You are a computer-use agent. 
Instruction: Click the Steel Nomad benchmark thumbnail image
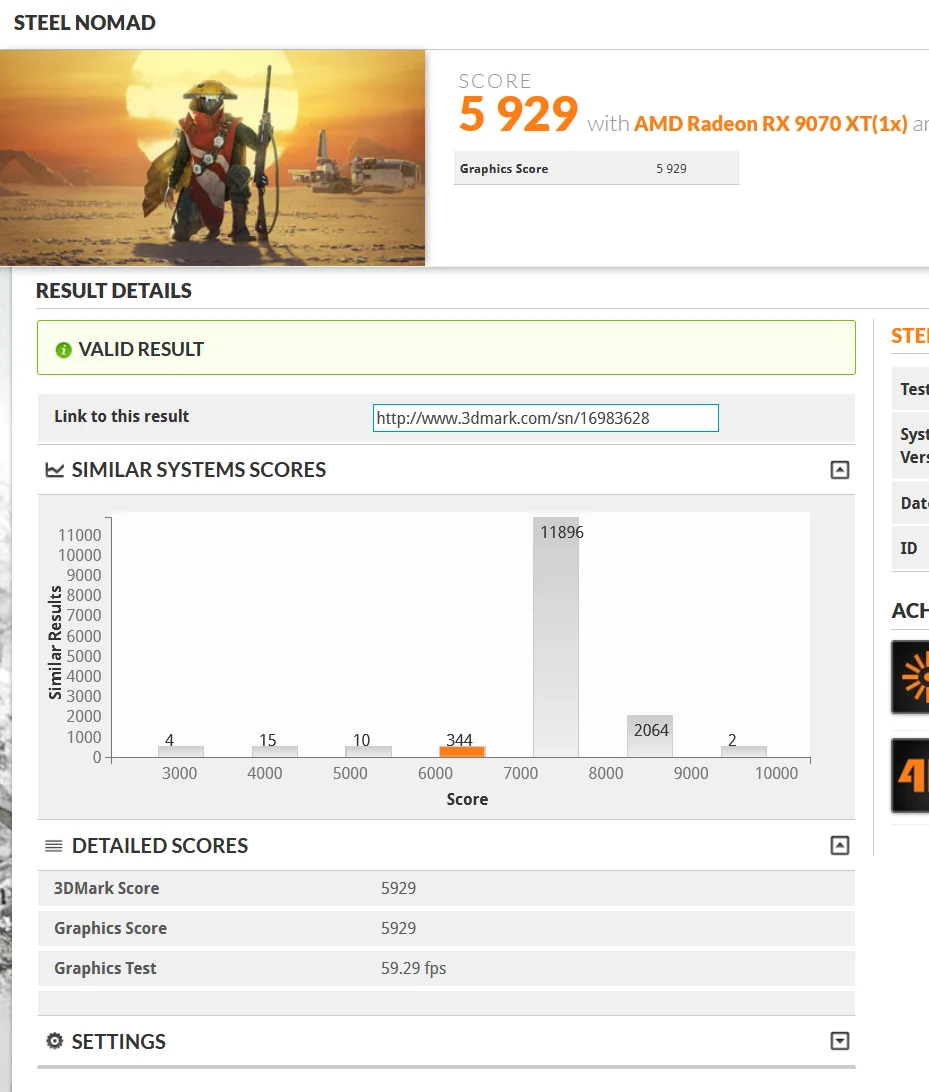click(x=212, y=157)
